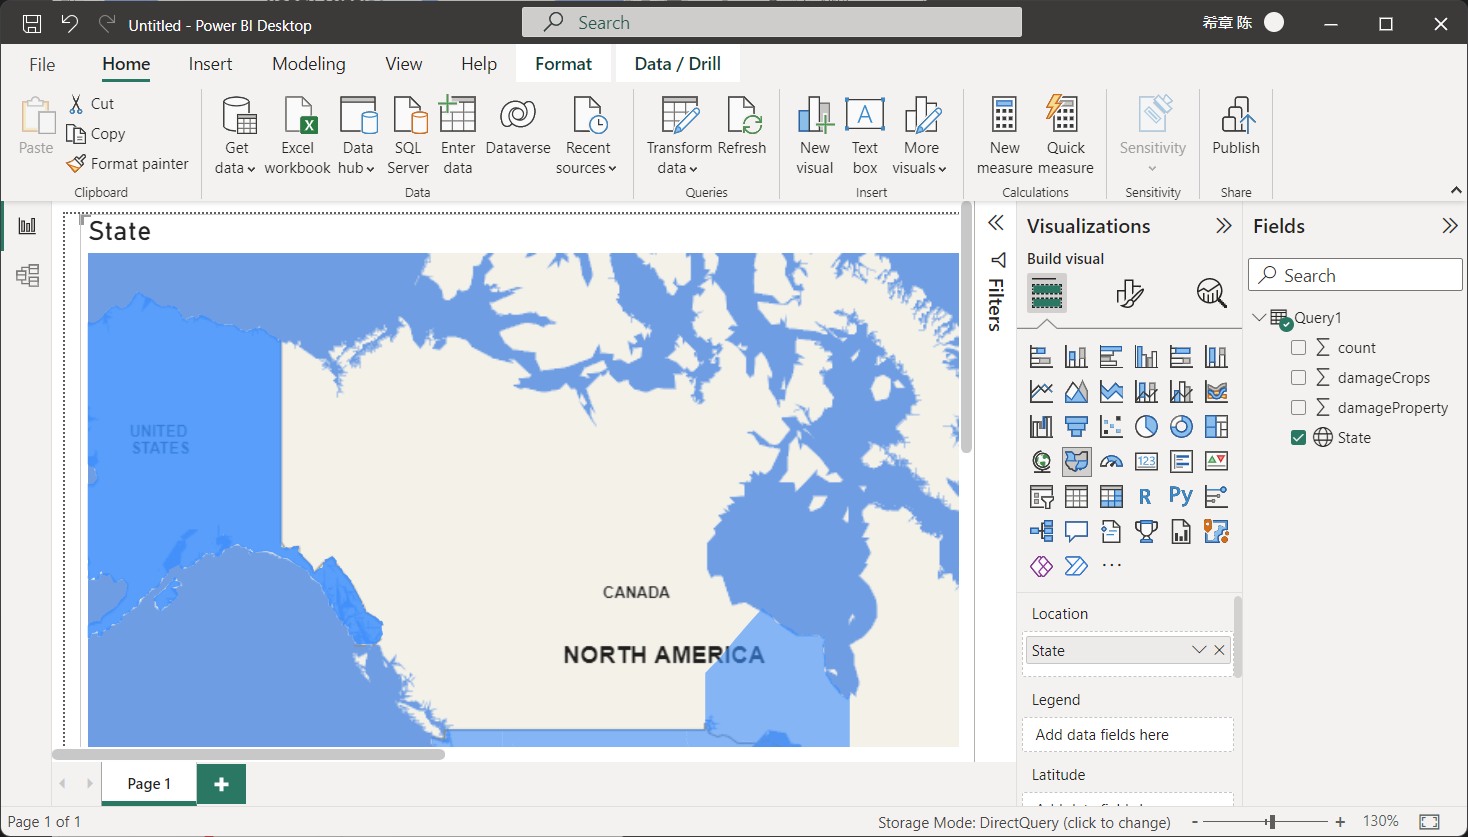Select the globe Map visual

(1041, 462)
